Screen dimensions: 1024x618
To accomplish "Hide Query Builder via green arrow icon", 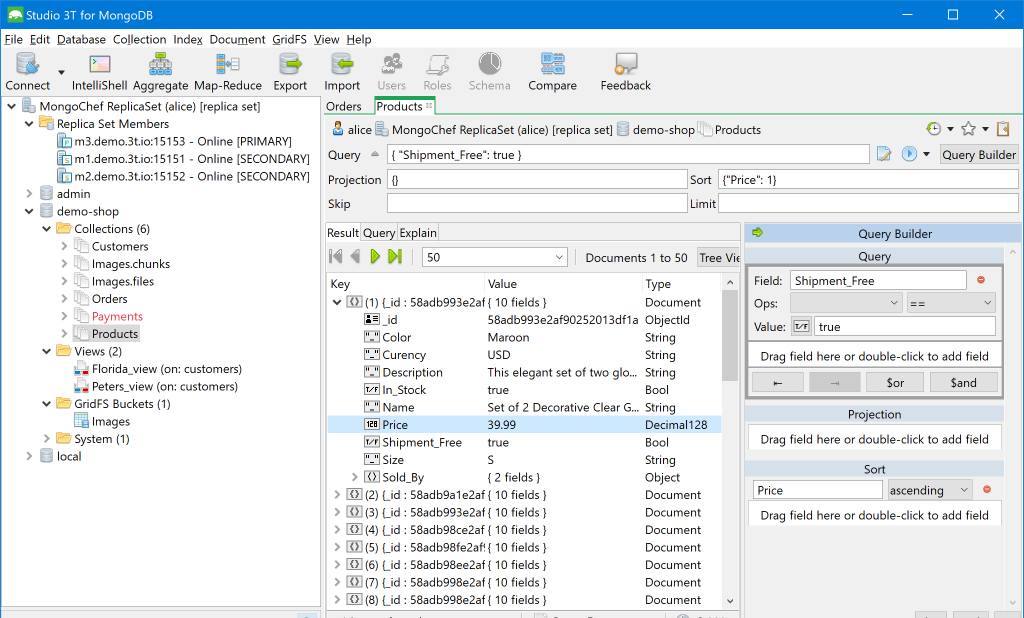I will (758, 233).
